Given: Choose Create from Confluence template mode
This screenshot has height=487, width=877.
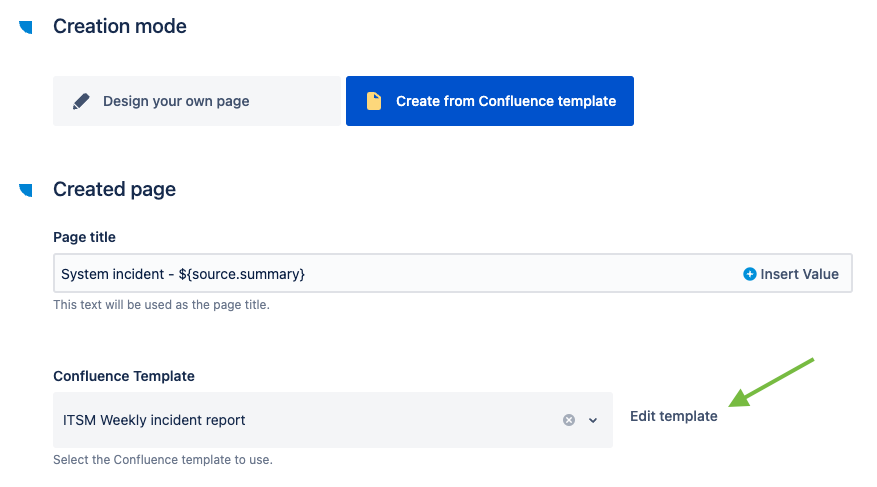Looking at the screenshot, I should [505, 101].
